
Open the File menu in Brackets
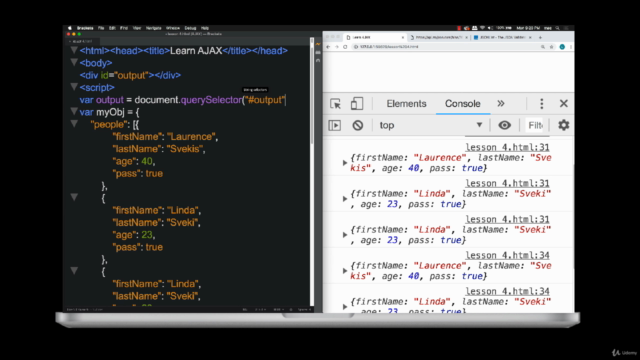tap(101, 28)
